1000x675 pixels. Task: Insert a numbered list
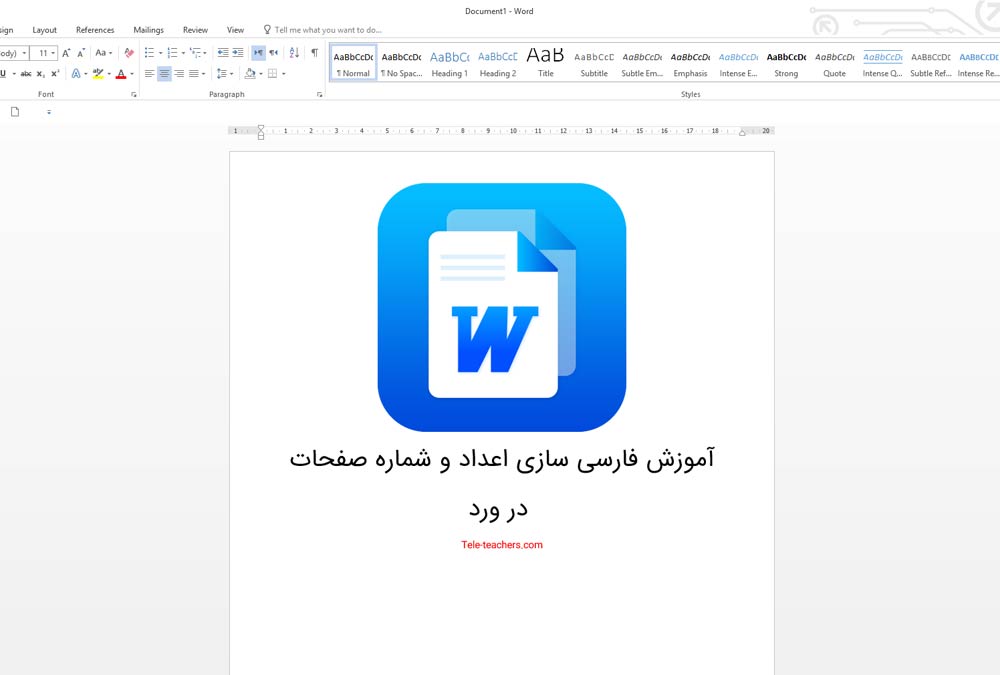(172, 53)
